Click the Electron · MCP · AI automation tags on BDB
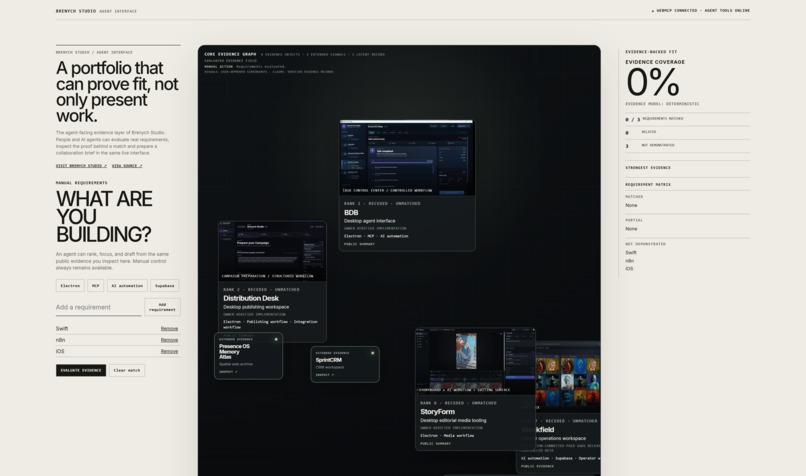 376,236
